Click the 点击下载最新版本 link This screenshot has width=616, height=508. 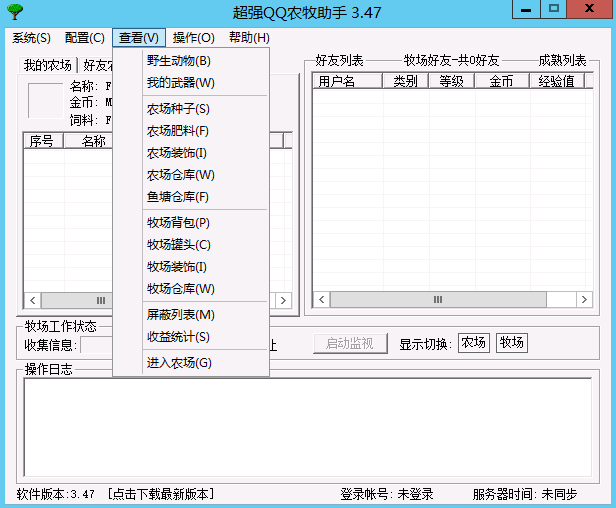pos(161,494)
